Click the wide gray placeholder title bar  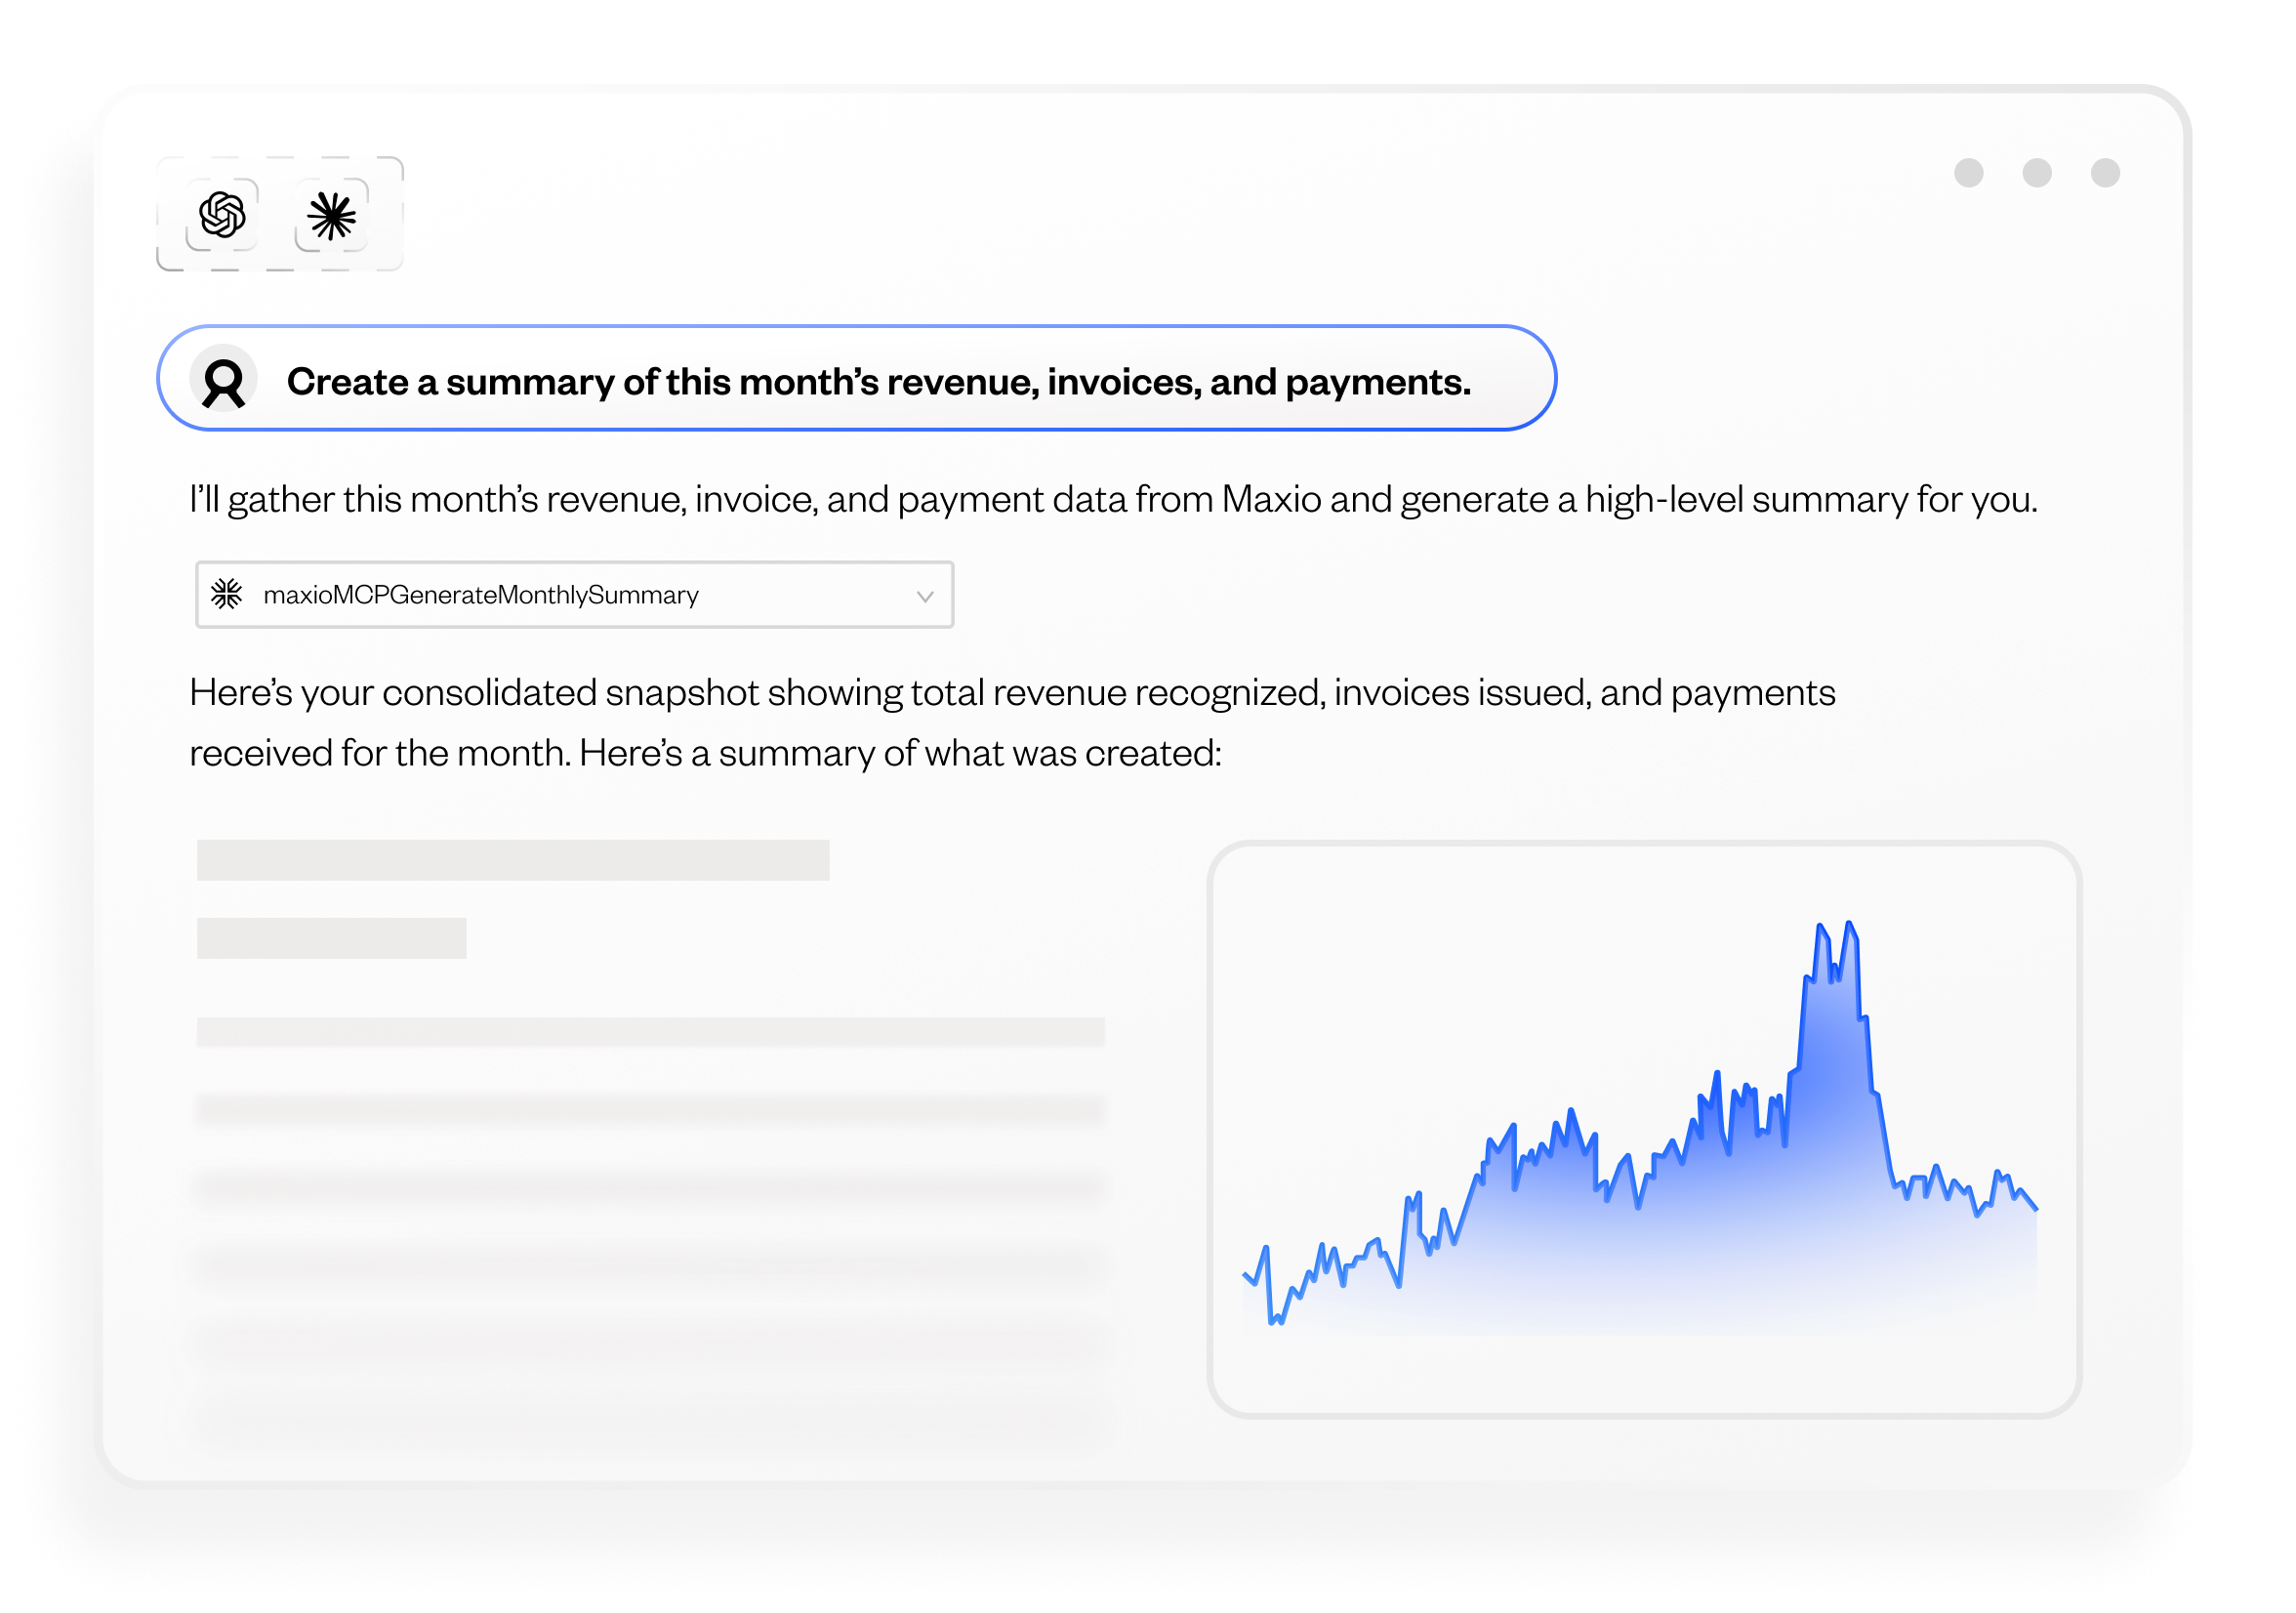(512, 860)
